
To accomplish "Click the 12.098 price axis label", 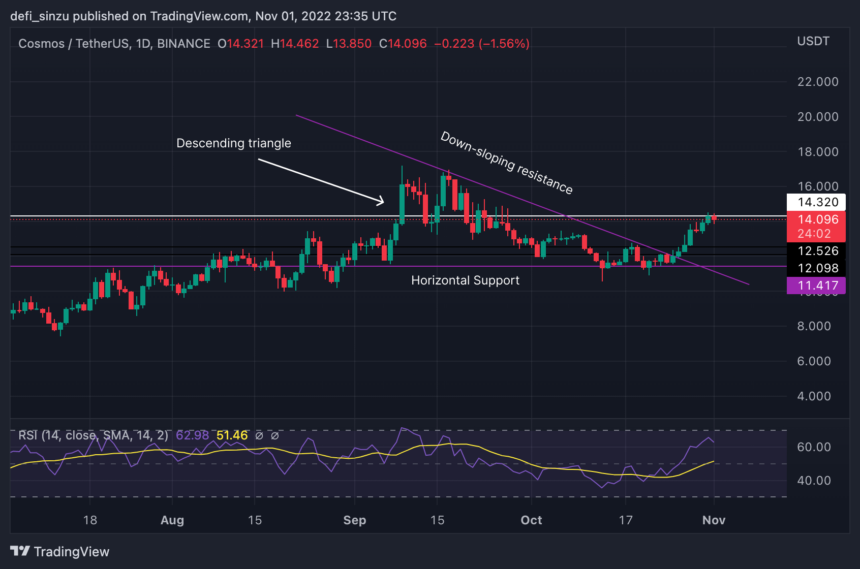I will (814, 268).
